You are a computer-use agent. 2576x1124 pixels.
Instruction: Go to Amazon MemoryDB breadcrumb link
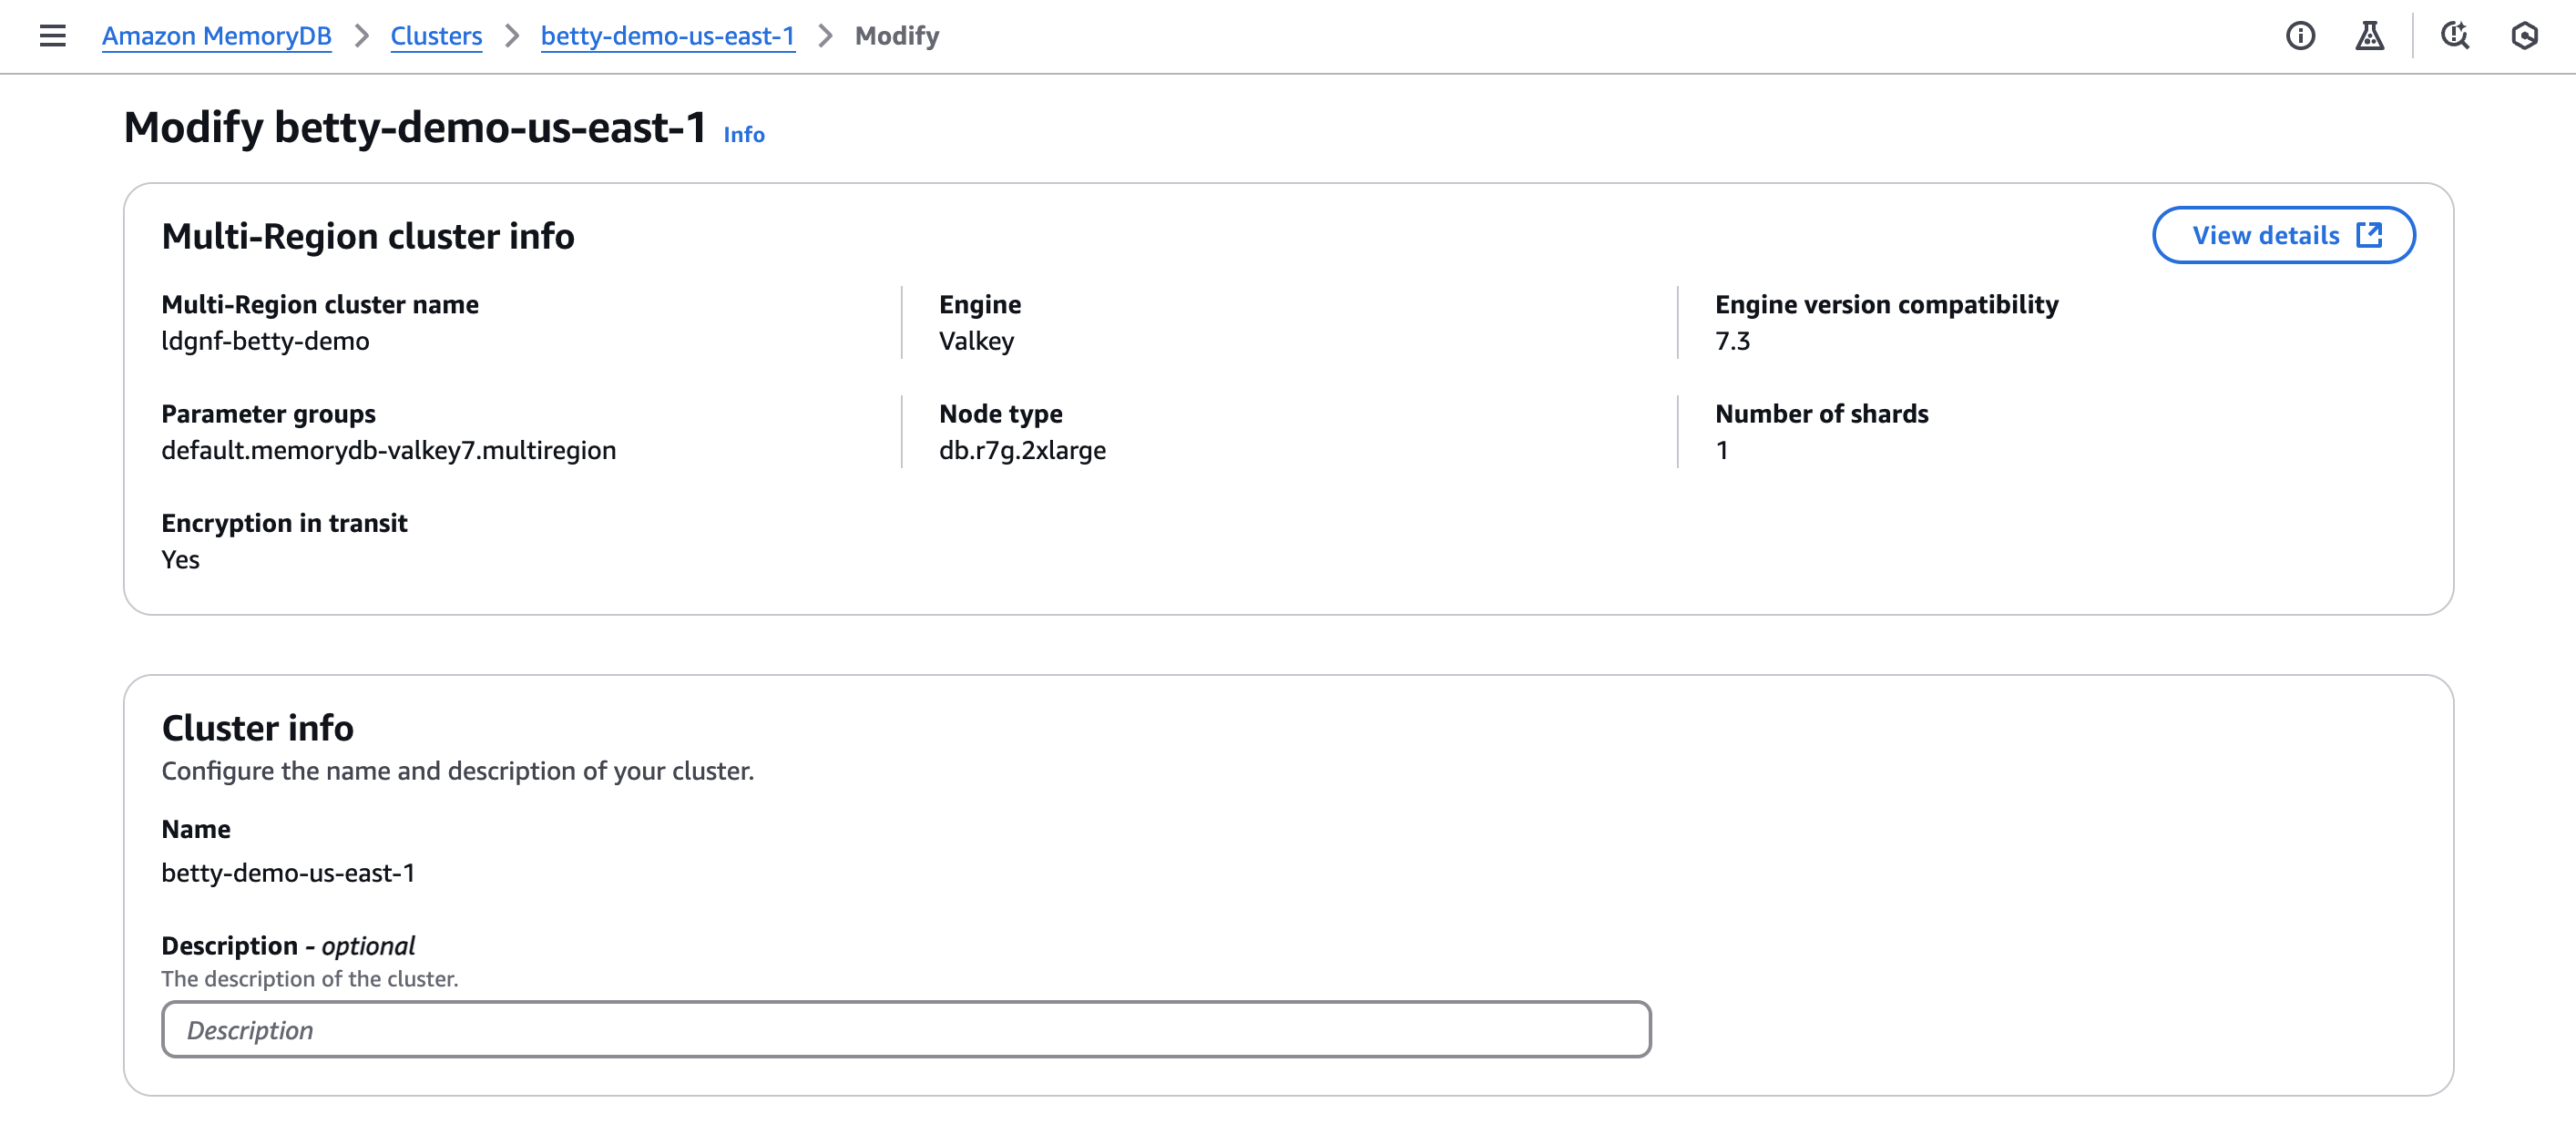216,36
